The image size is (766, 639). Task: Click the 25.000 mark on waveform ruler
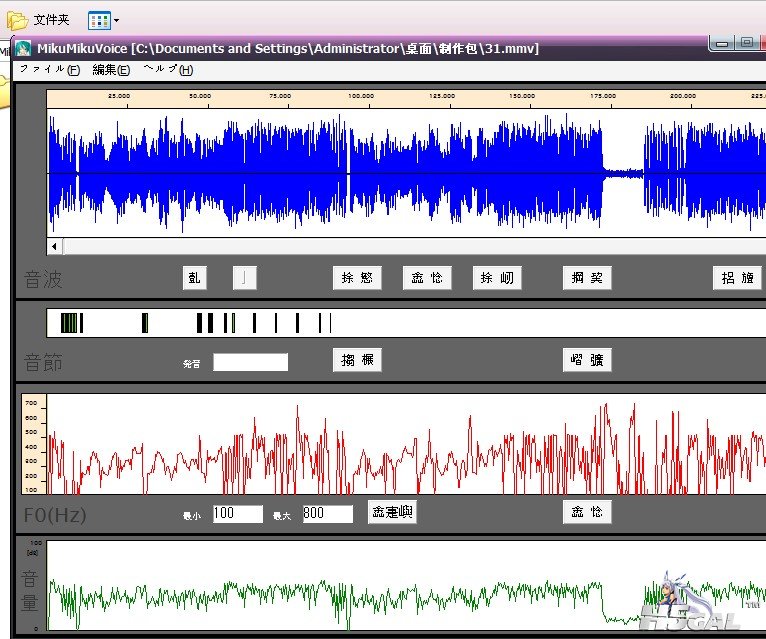pos(119,96)
